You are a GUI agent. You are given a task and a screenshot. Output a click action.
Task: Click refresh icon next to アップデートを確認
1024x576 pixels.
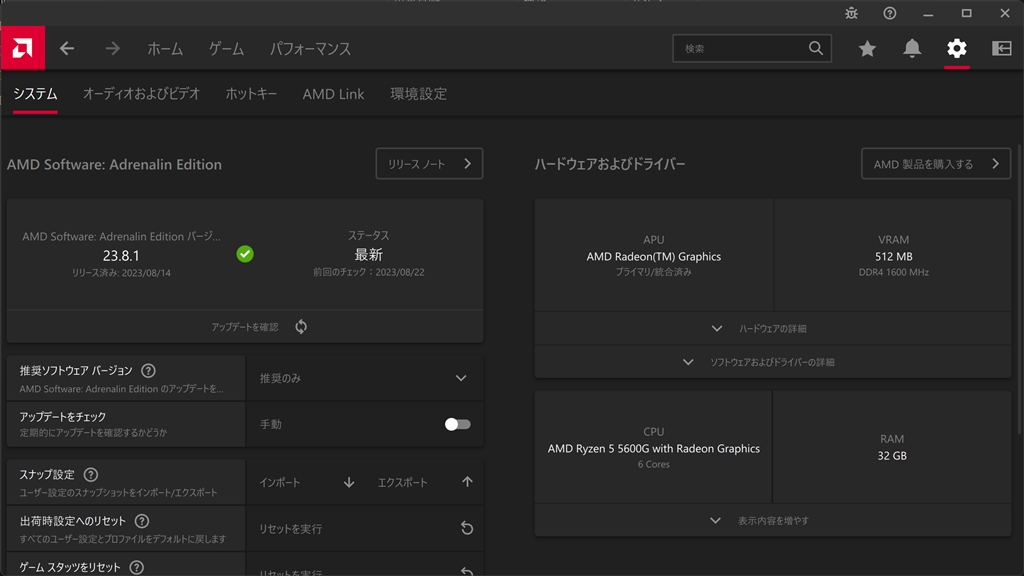301,327
